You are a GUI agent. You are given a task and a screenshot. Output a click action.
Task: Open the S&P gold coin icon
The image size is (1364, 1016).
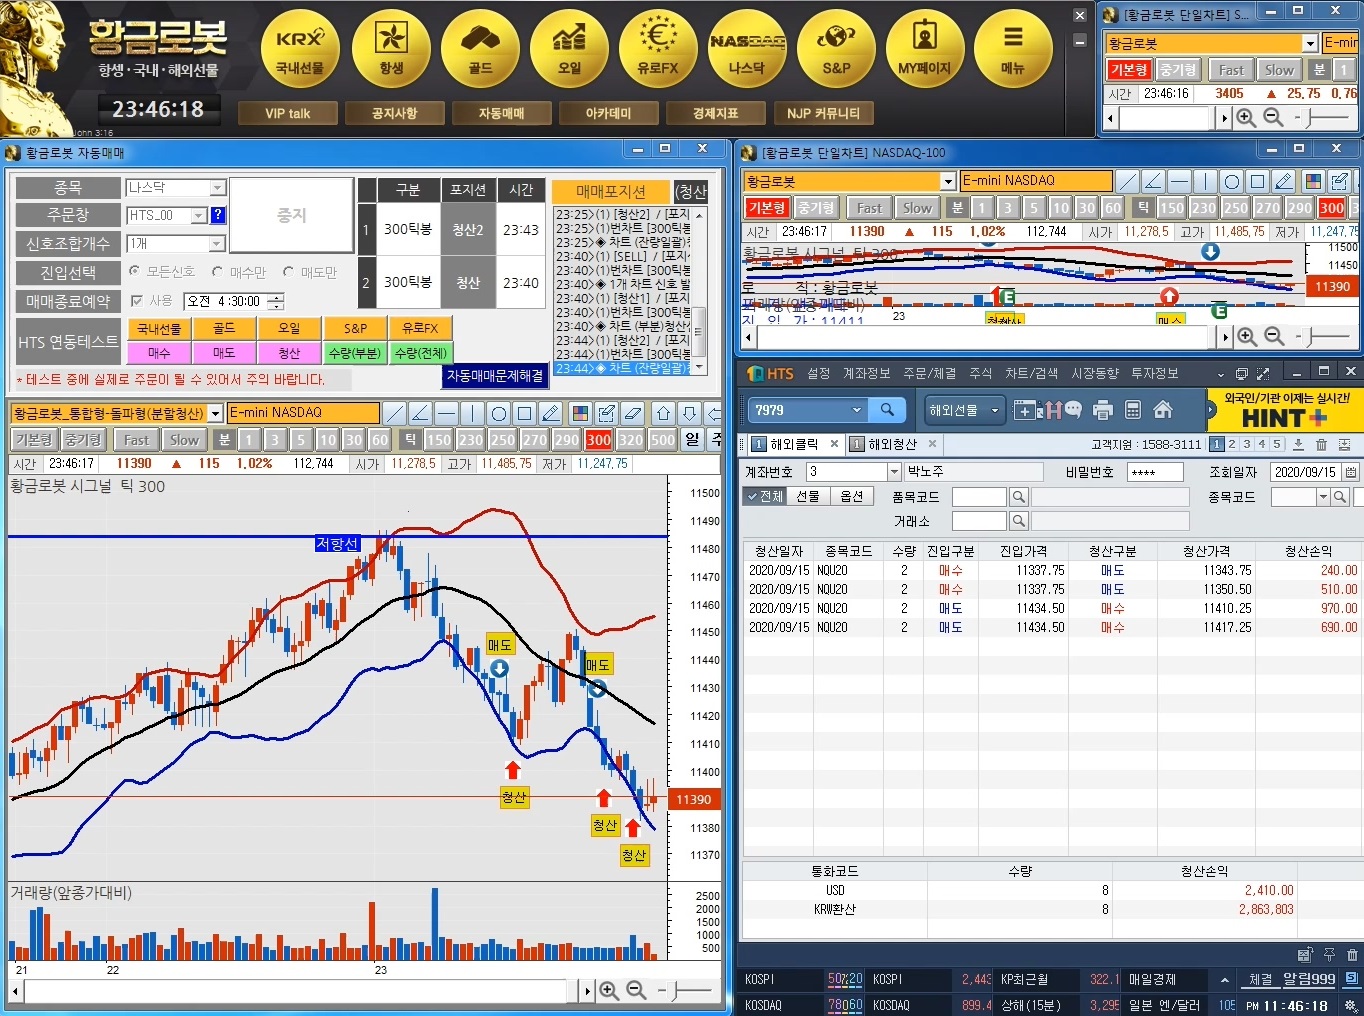(x=836, y=48)
